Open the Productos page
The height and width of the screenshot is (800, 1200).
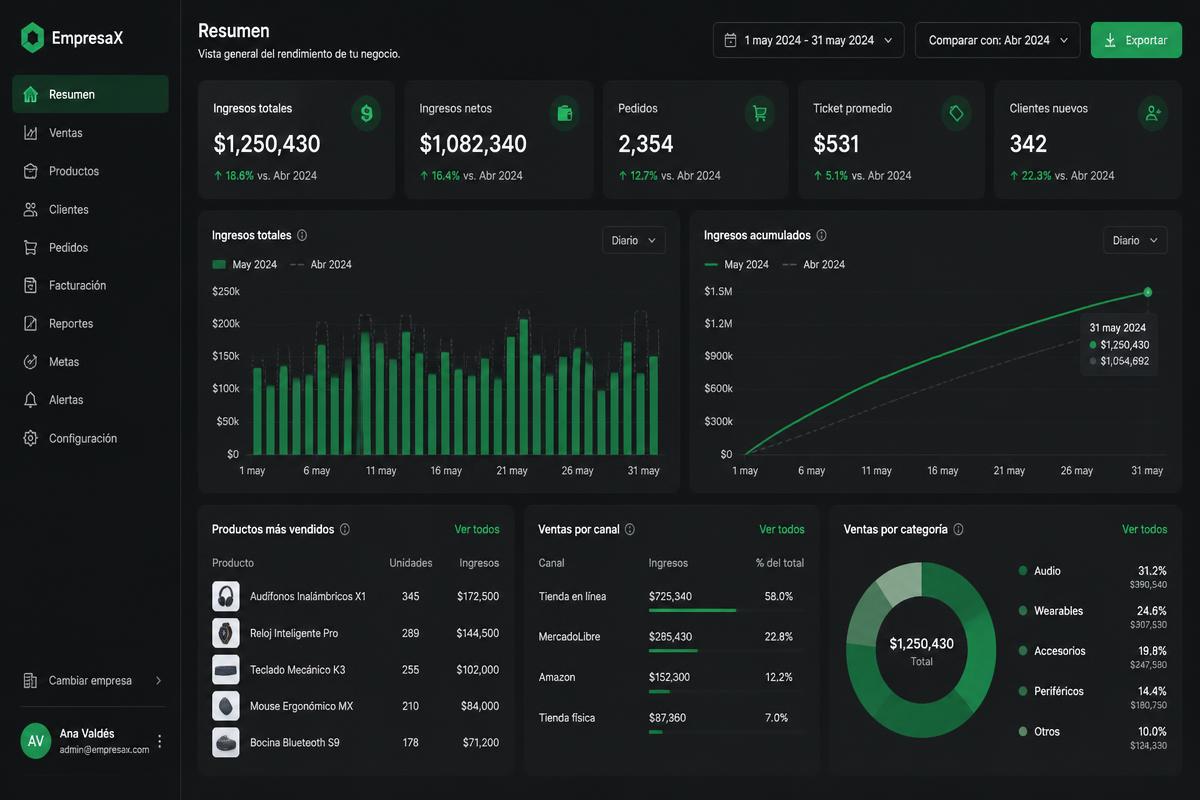[x=90, y=171]
